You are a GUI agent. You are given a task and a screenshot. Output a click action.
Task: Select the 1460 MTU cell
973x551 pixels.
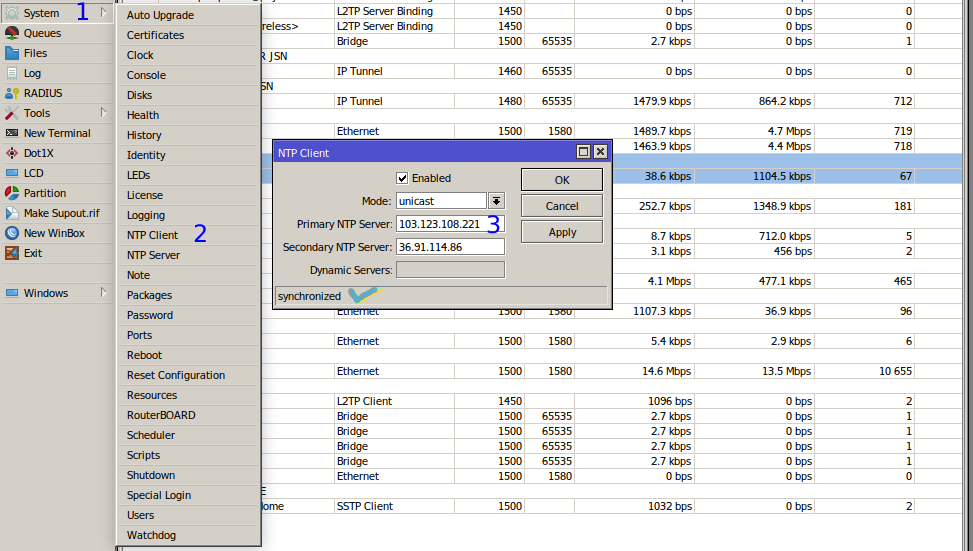490,71
